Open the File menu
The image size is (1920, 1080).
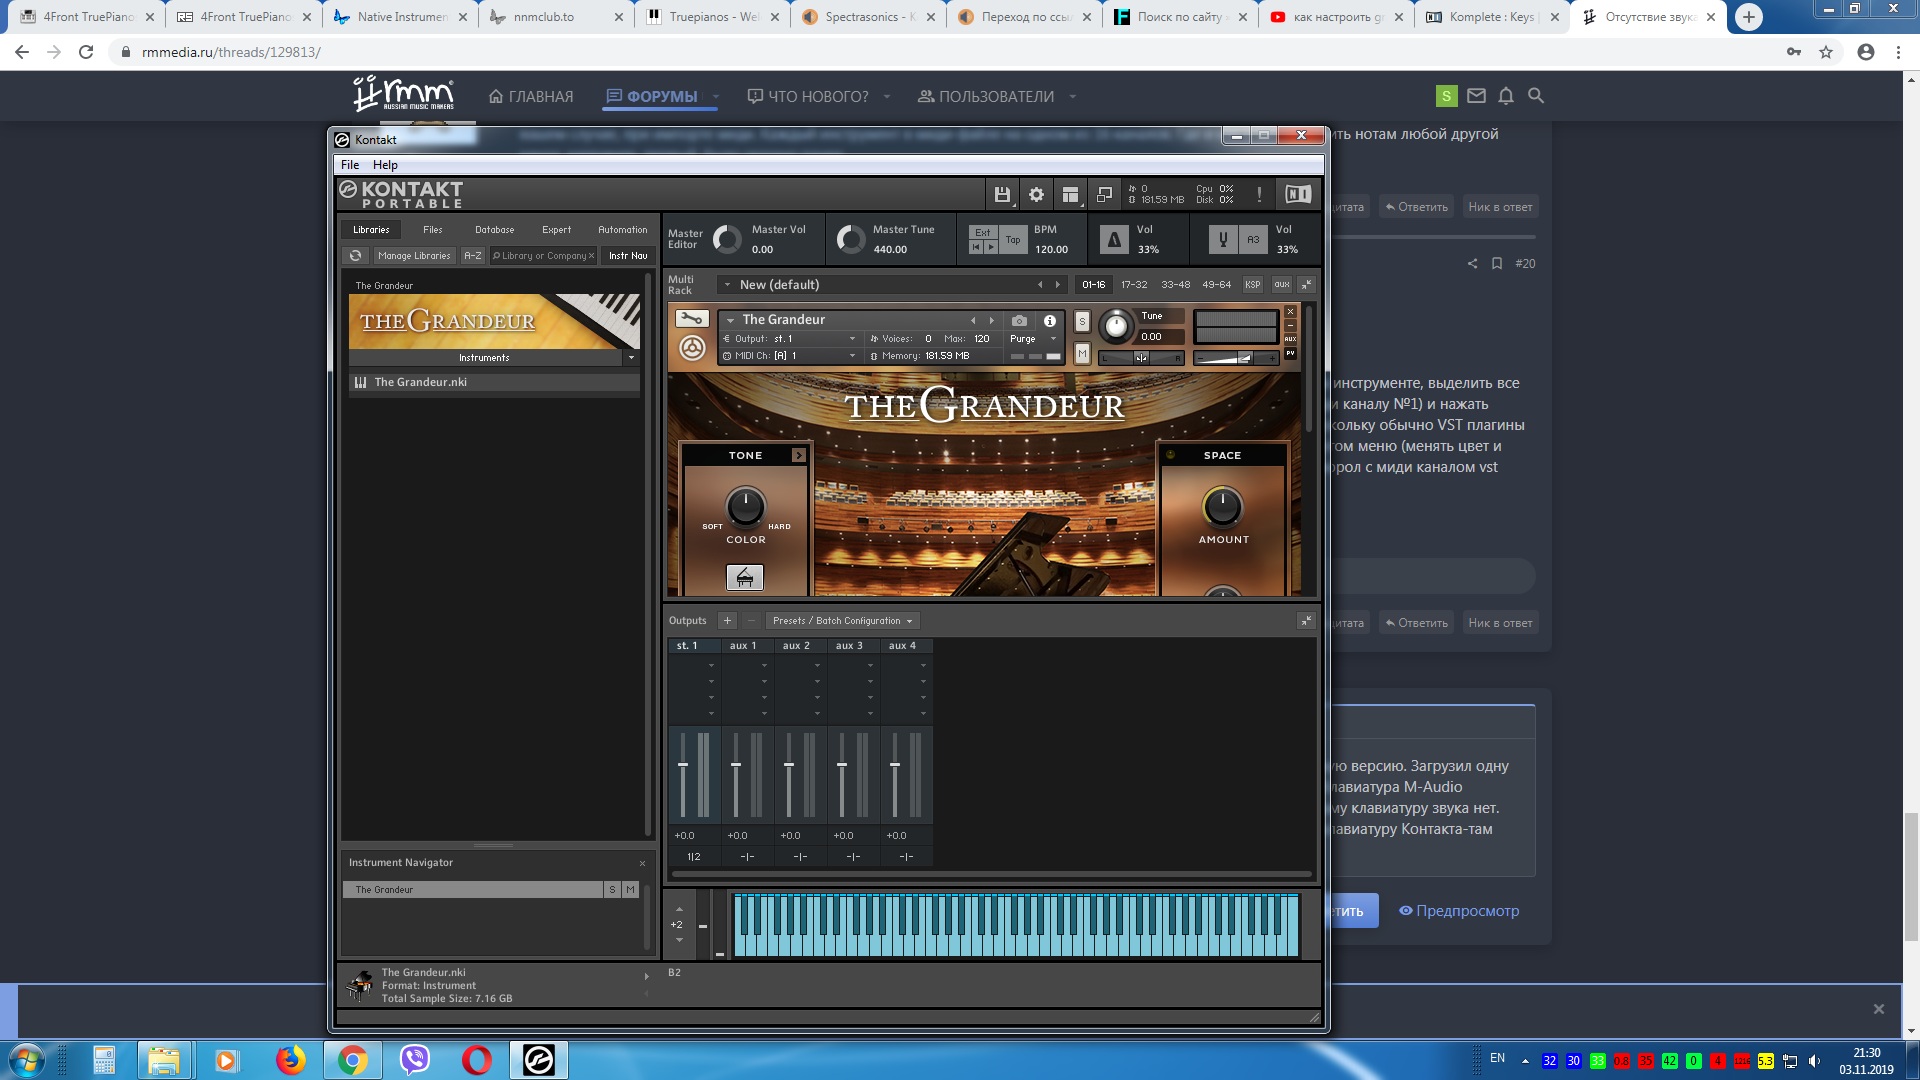coord(350,165)
